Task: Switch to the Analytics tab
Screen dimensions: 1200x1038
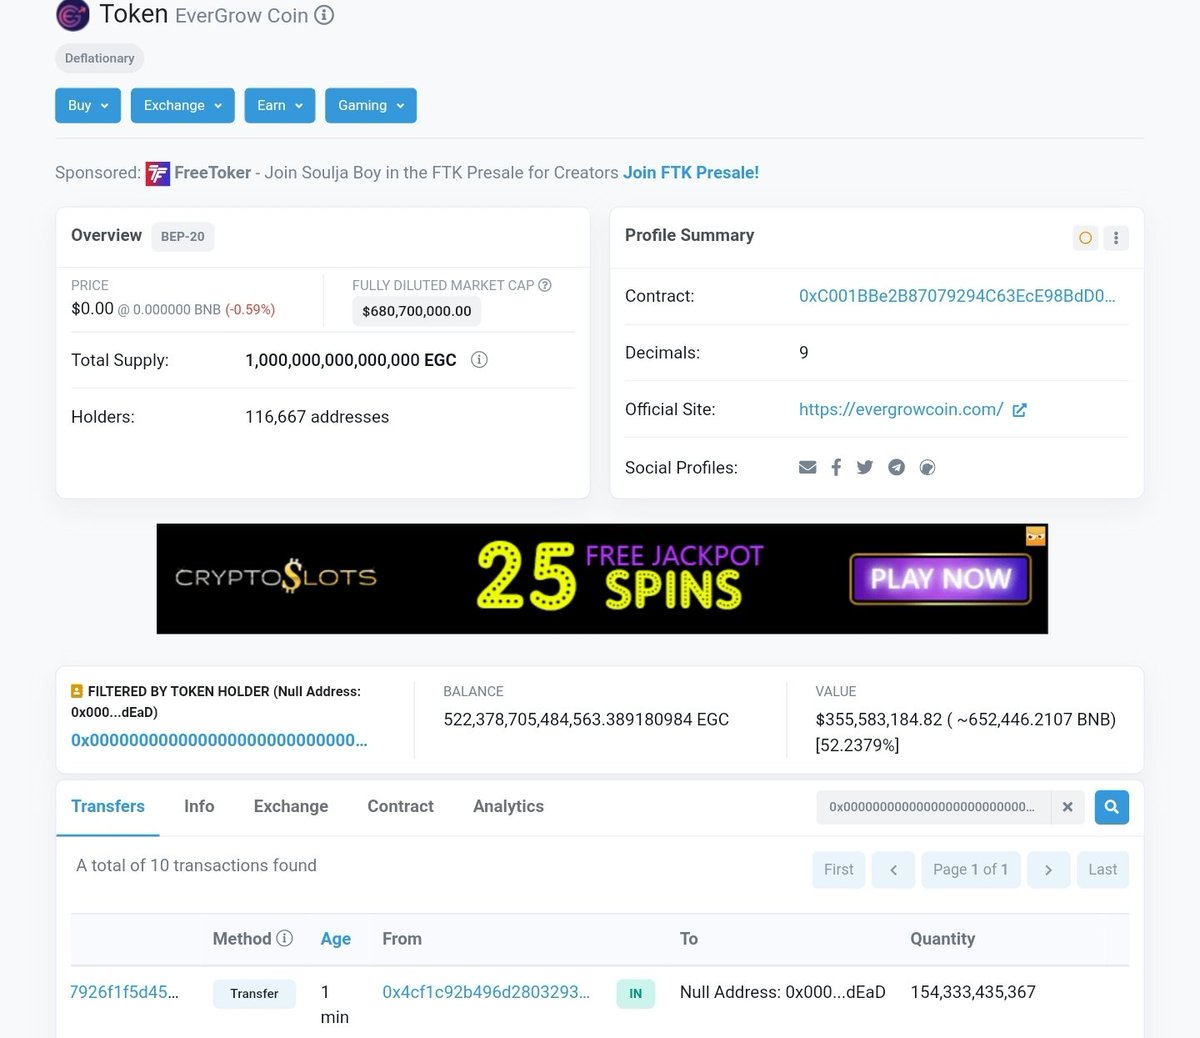Action: point(508,806)
